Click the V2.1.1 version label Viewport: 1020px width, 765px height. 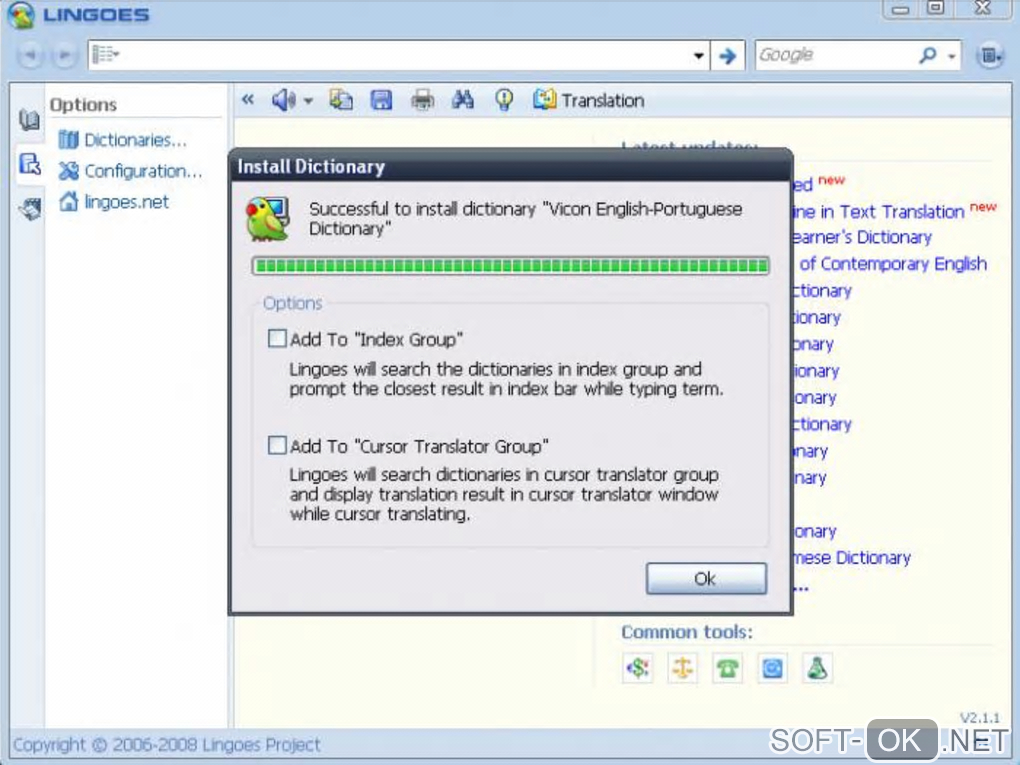point(980,718)
